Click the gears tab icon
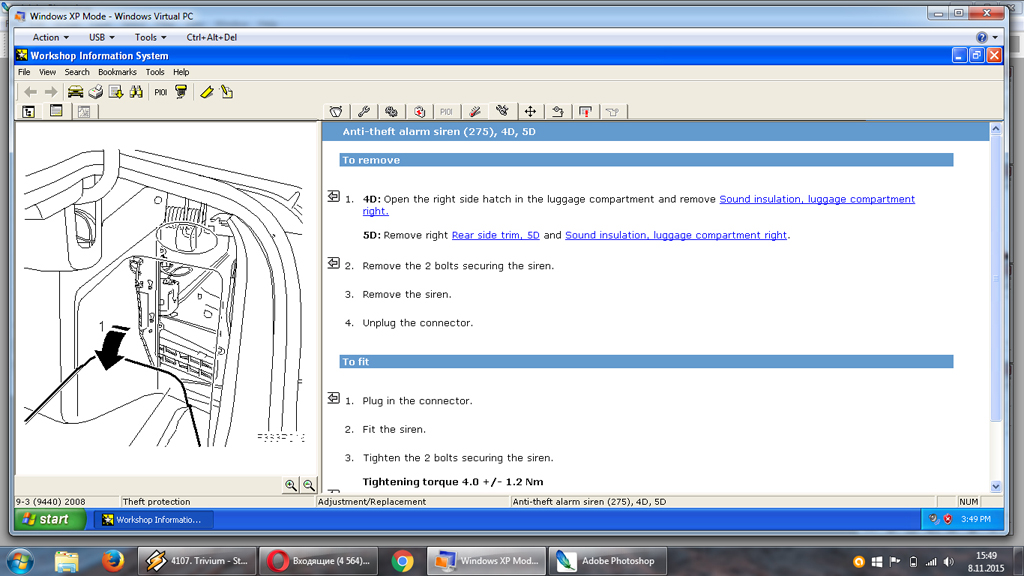This screenshot has width=1024, height=576. coord(392,112)
